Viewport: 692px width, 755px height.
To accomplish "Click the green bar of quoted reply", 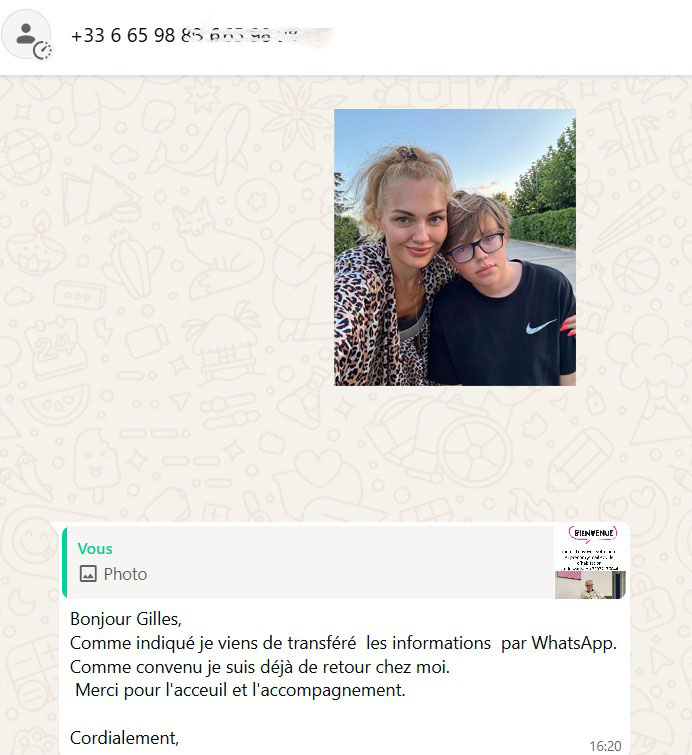I will 65,562.
